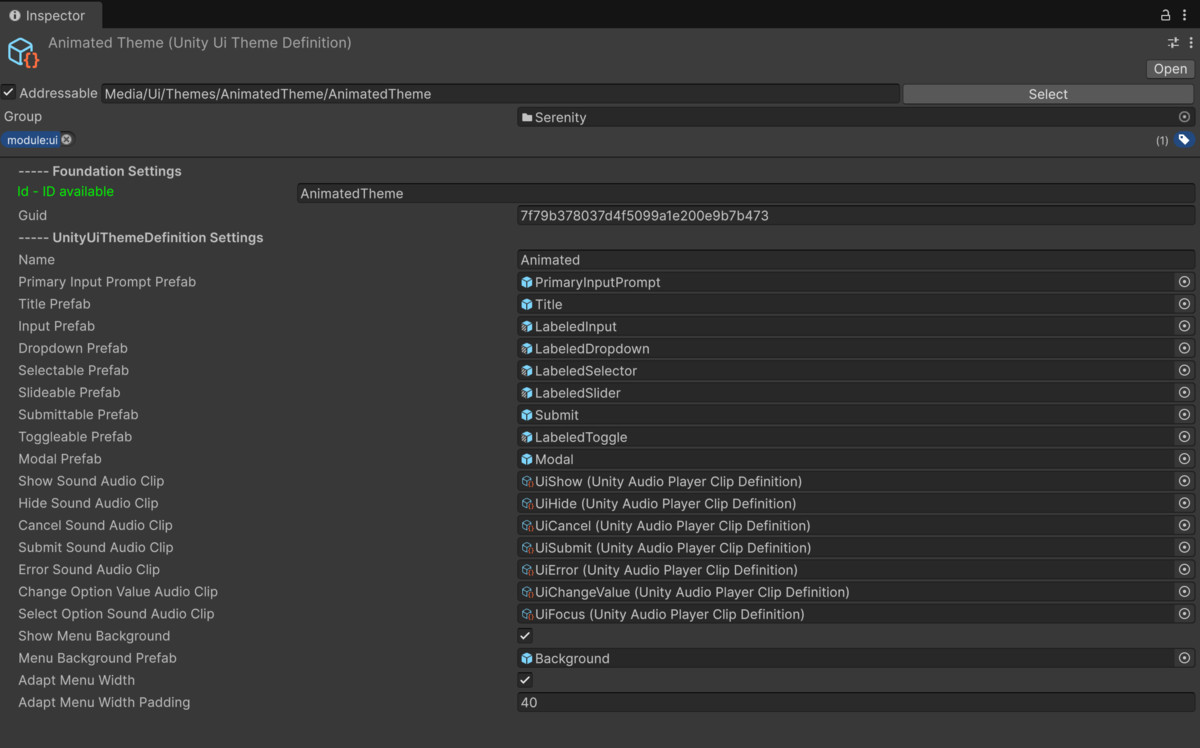
Task: Click the Adapt Menu Width Padding label
Action: coord(104,702)
